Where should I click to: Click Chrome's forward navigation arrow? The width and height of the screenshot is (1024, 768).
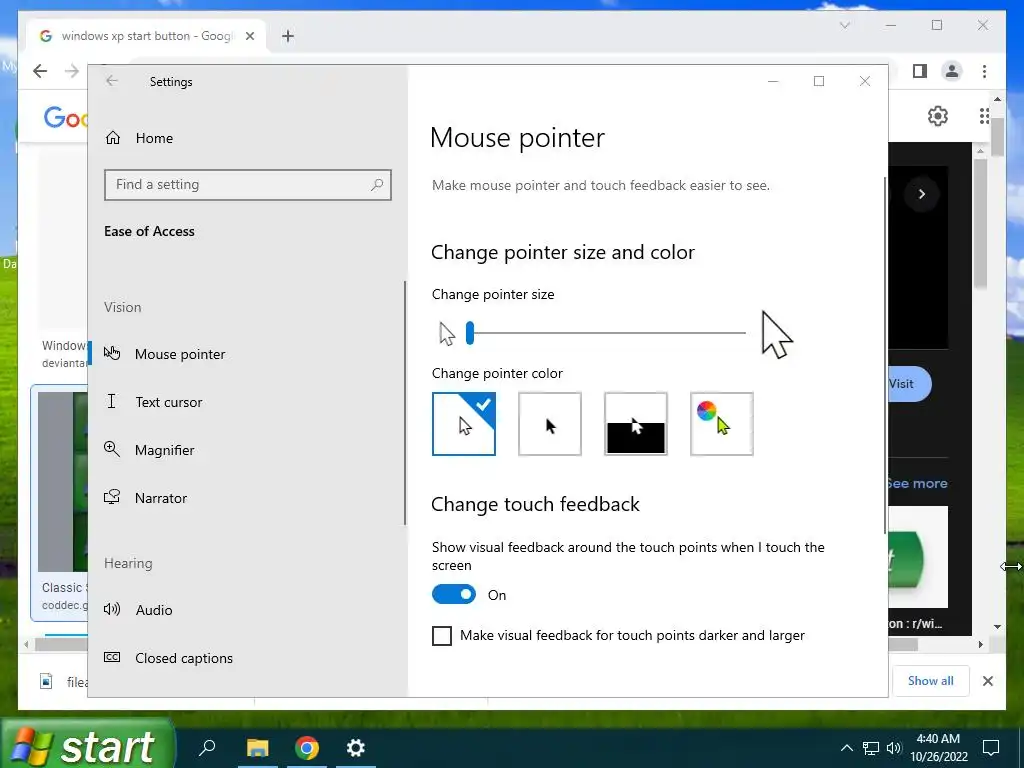point(72,71)
